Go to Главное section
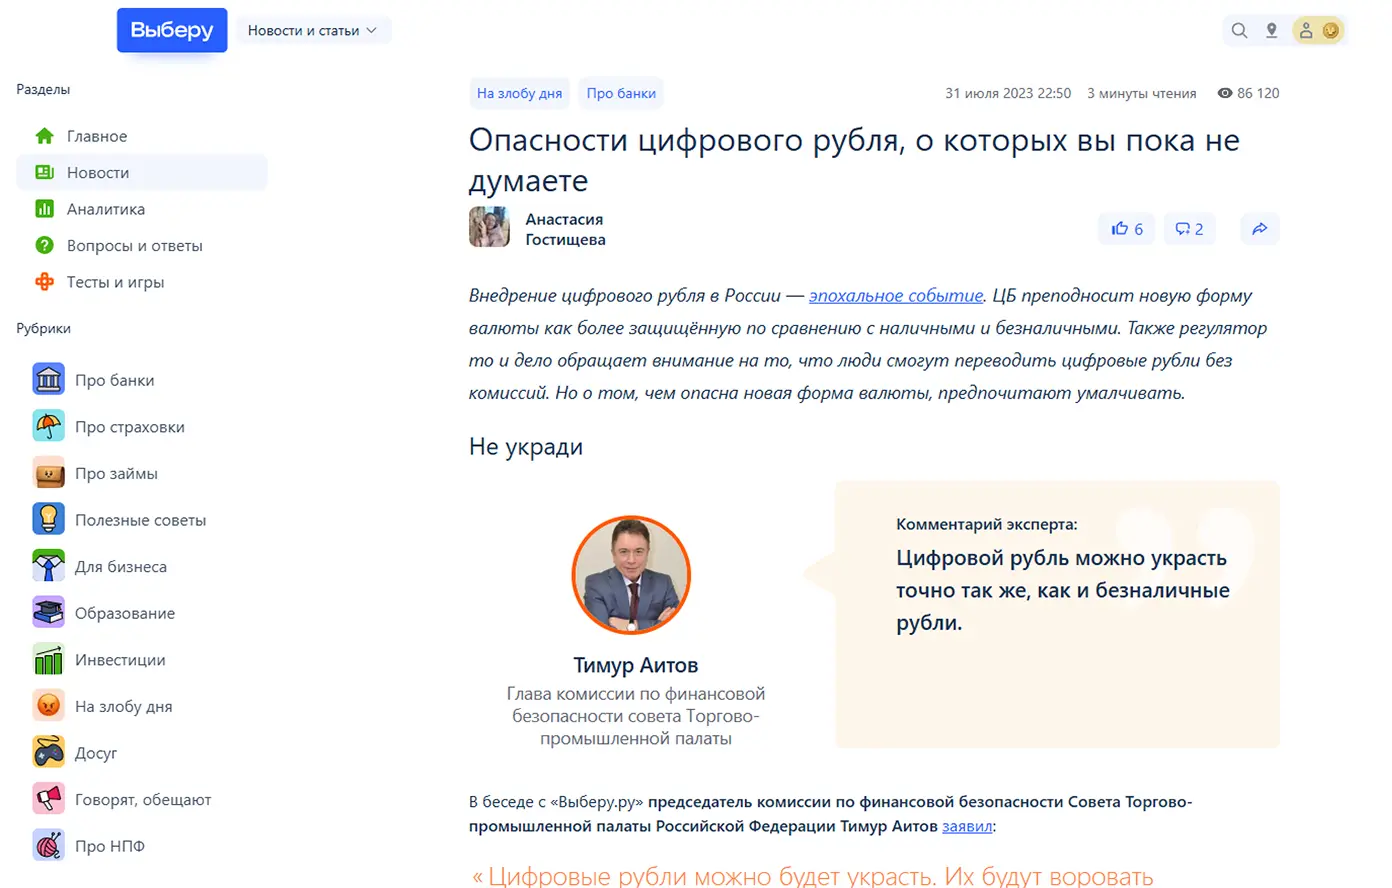 point(97,136)
